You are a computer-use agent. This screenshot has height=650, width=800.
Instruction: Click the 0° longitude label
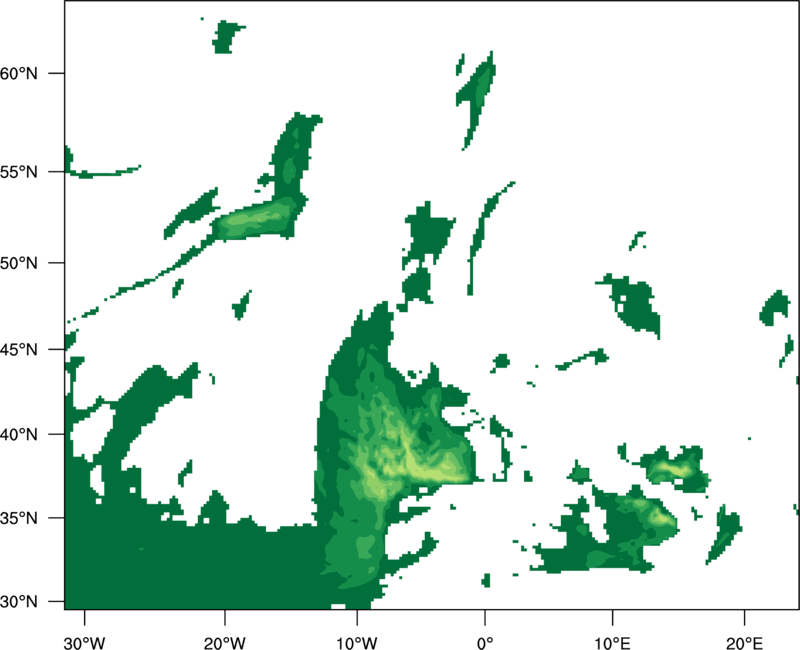pos(485,643)
